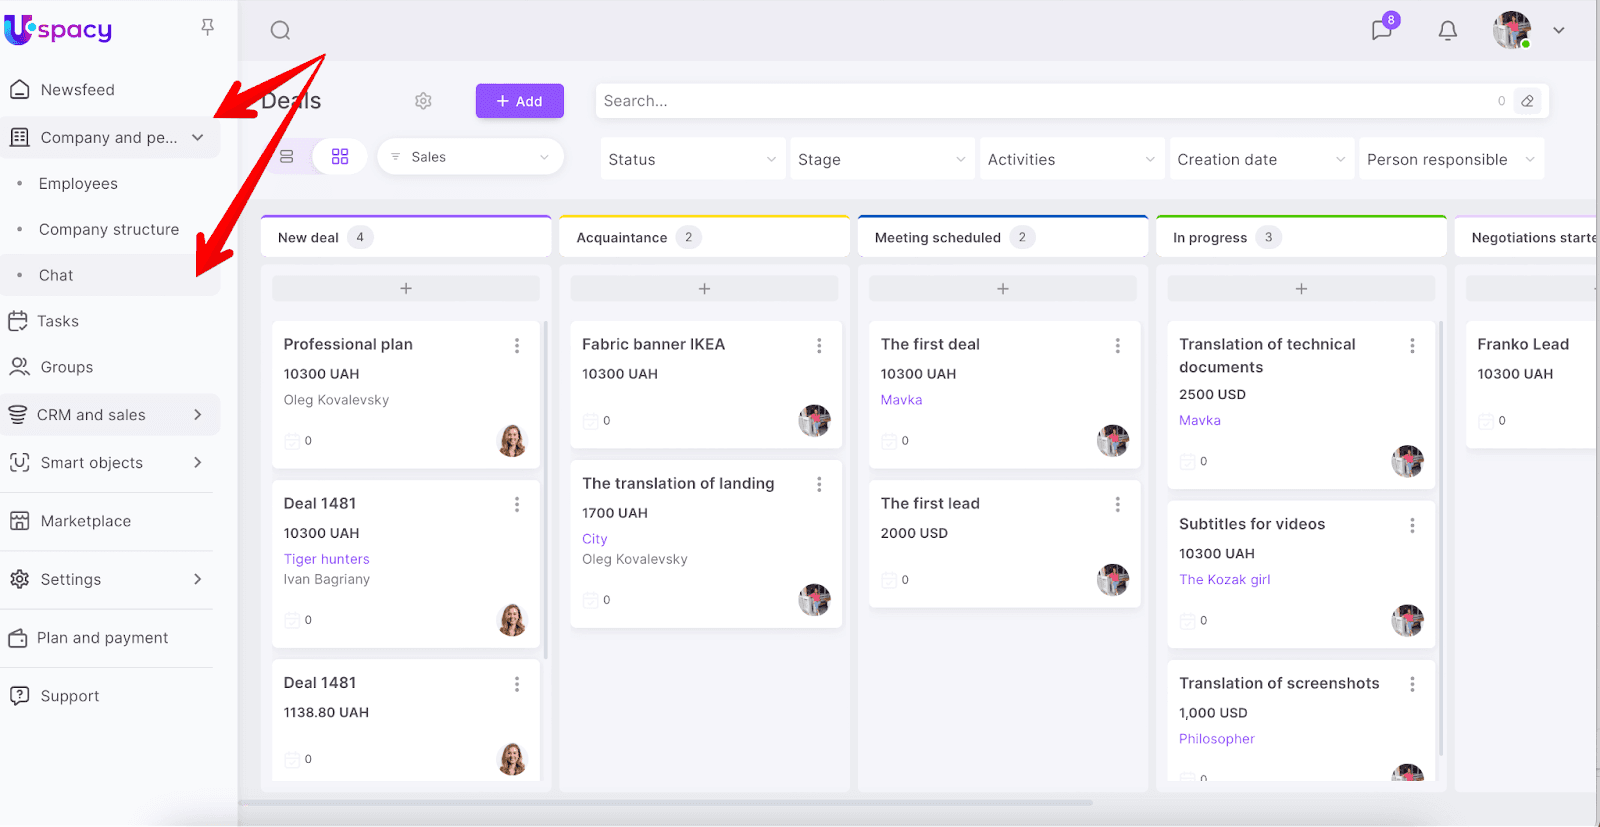The width and height of the screenshot is (1600, 827).
Task: Collapse Company and people section
Action: [x=198, y=138]
